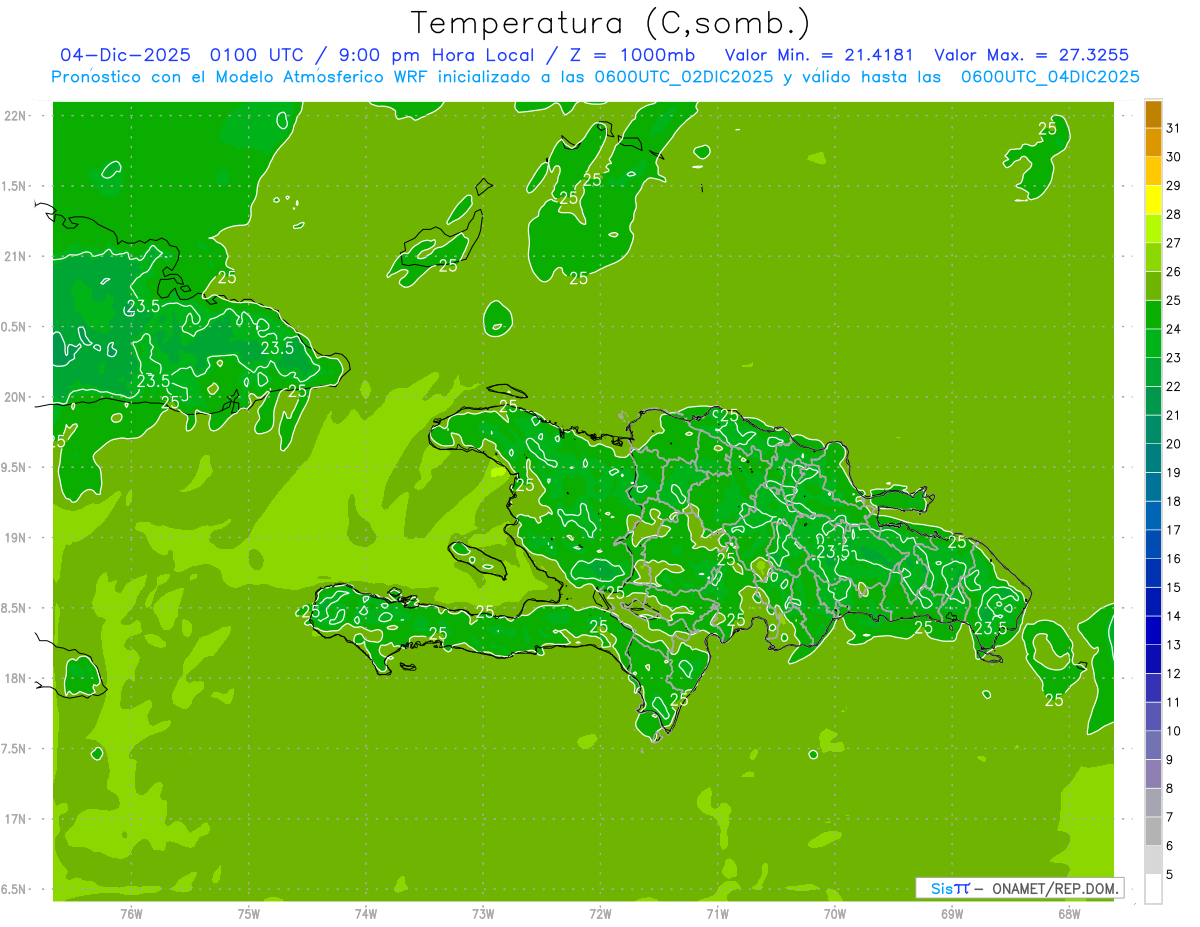The width and height of the screenshot is (1200, 927).
Task: Click the '76W' longitude axis label
Action: click(131, 913)
